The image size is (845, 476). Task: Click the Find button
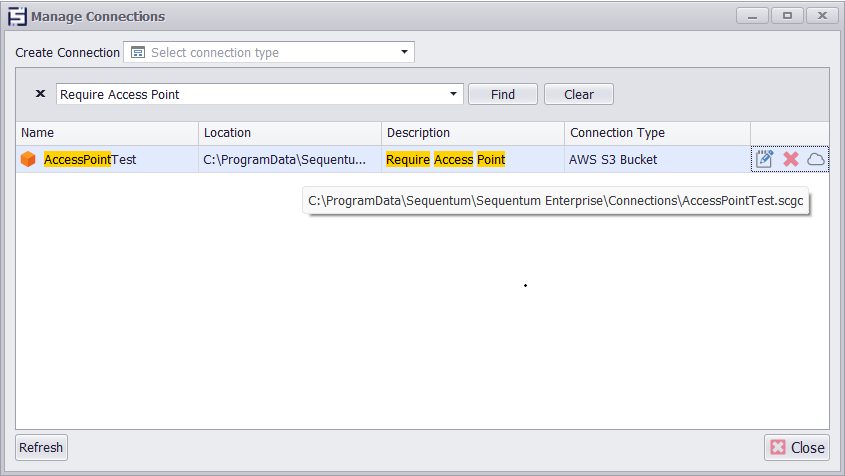pyautogui.click(x=503, y=94)
